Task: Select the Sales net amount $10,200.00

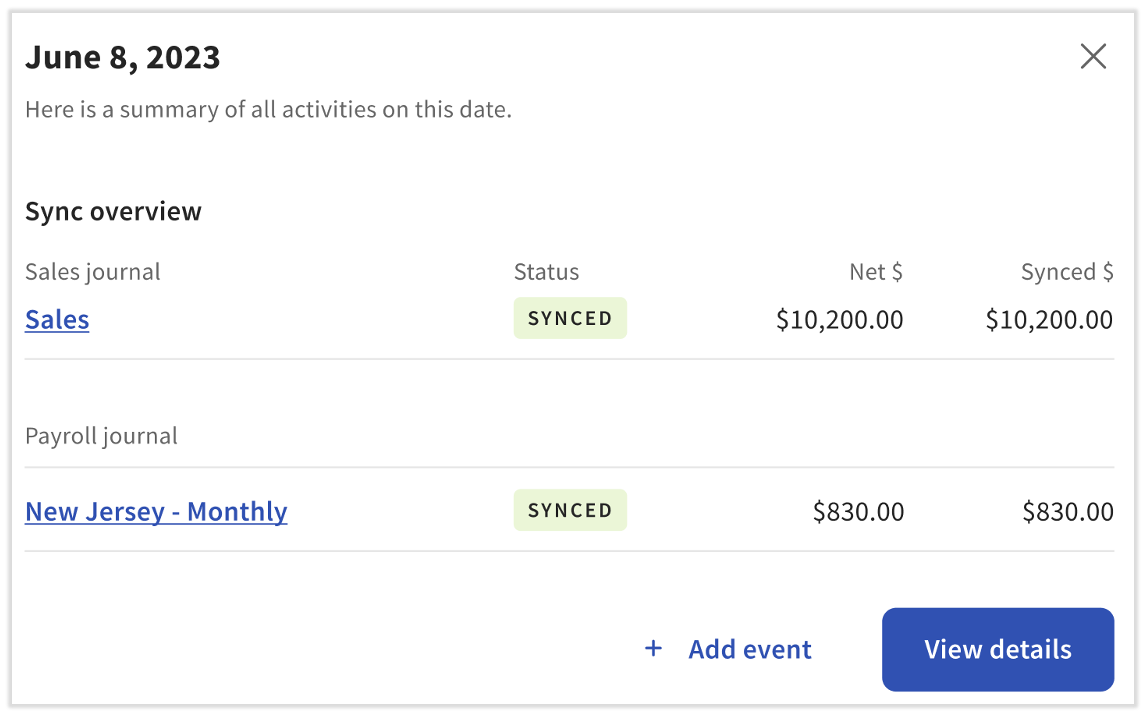Action: [840, 320]
